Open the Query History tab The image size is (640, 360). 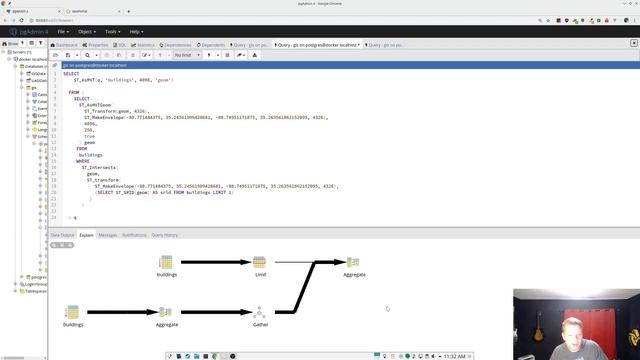(164, 235)
